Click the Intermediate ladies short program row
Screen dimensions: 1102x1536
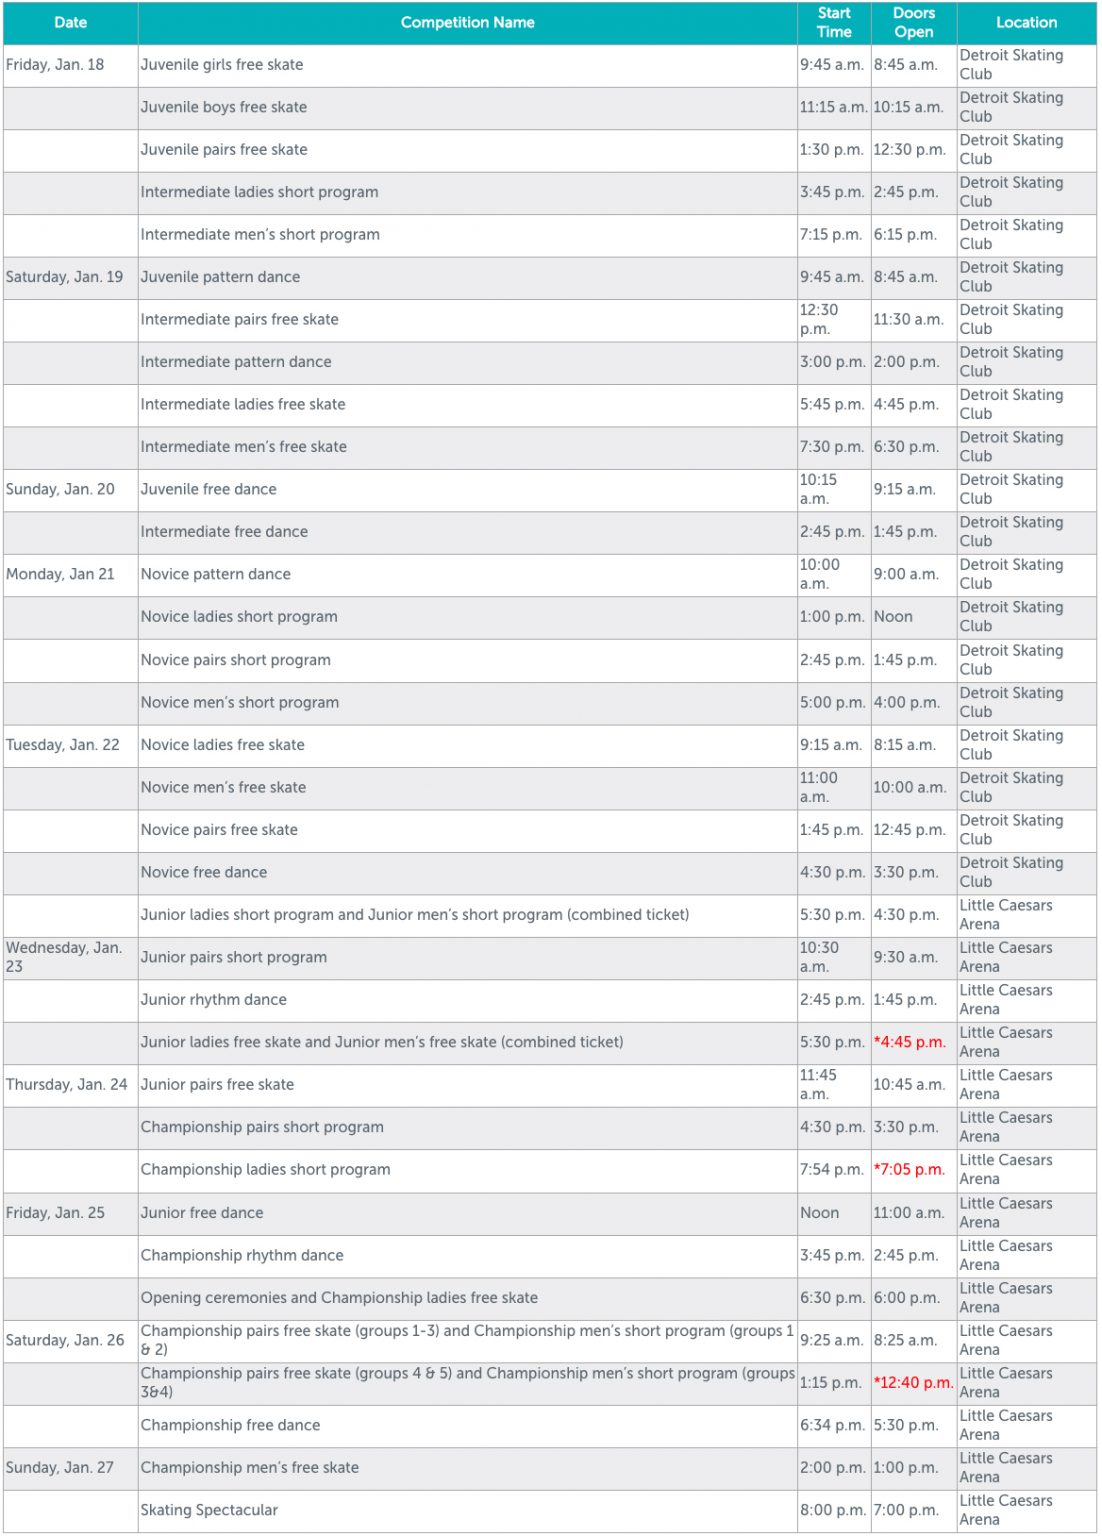click(259, 192)
